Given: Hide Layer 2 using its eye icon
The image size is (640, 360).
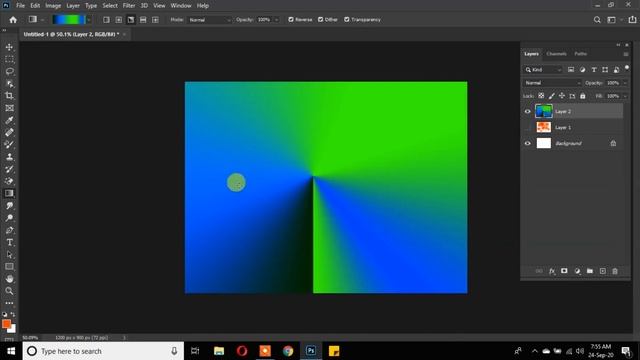Looking at the screenshot, I should tap(527, 111).
